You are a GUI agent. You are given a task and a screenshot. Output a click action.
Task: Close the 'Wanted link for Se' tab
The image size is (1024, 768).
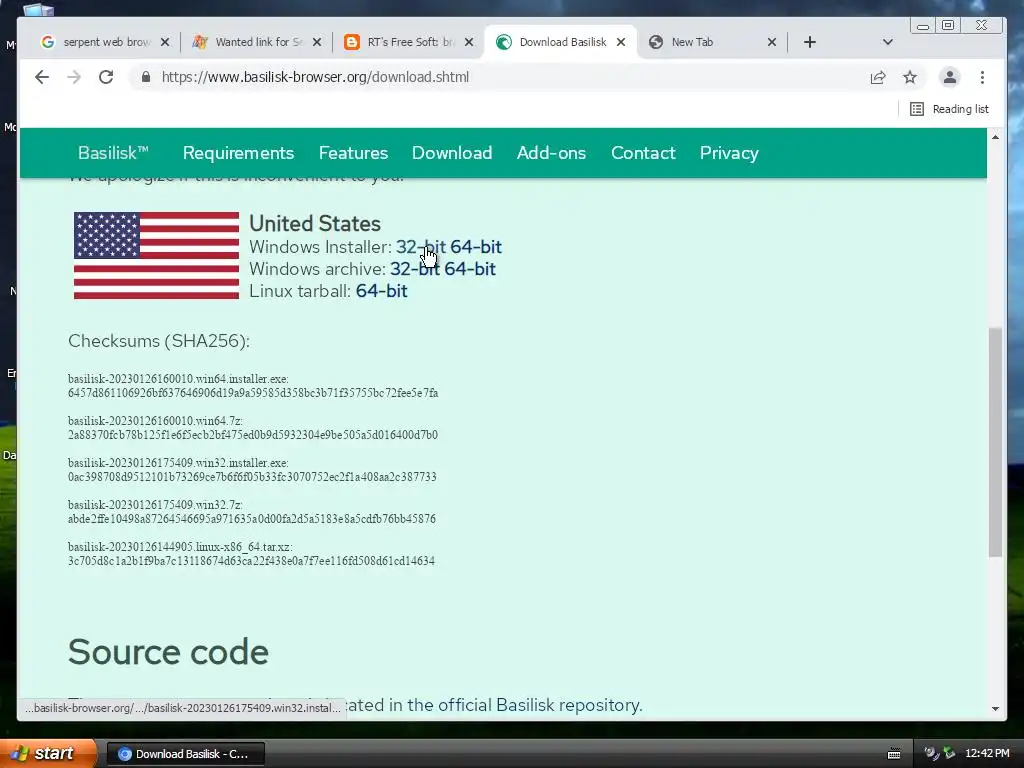tap(317, 42)
